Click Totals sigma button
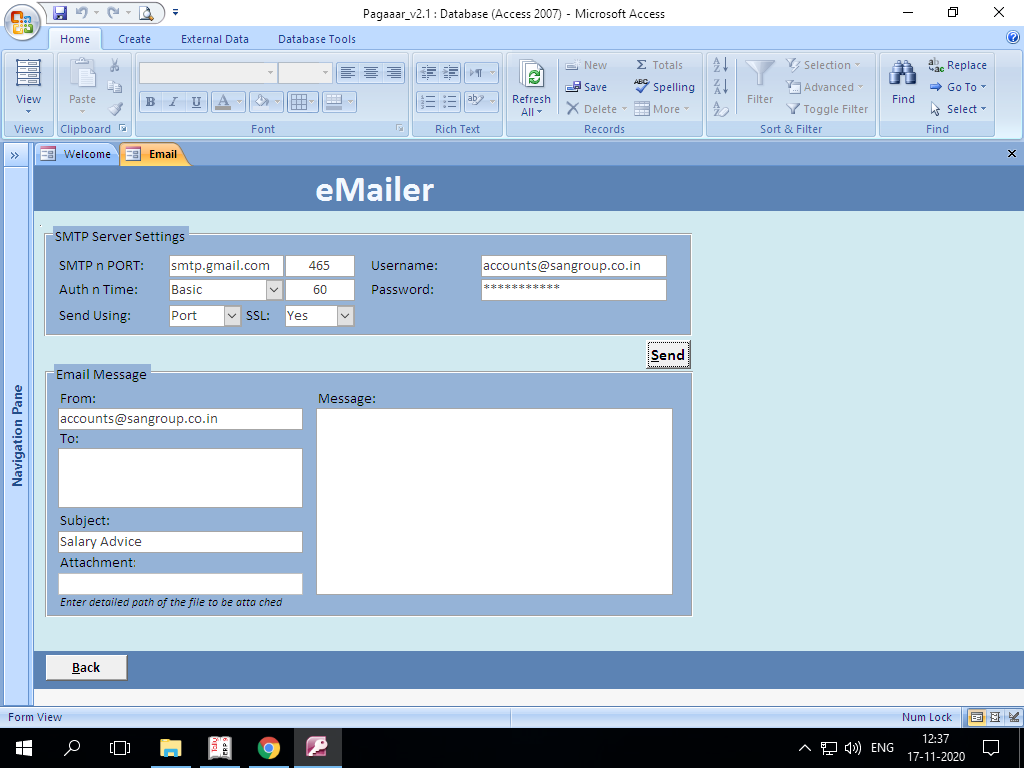The width and height of the screenshot is (1024, 768). point(659,65)
